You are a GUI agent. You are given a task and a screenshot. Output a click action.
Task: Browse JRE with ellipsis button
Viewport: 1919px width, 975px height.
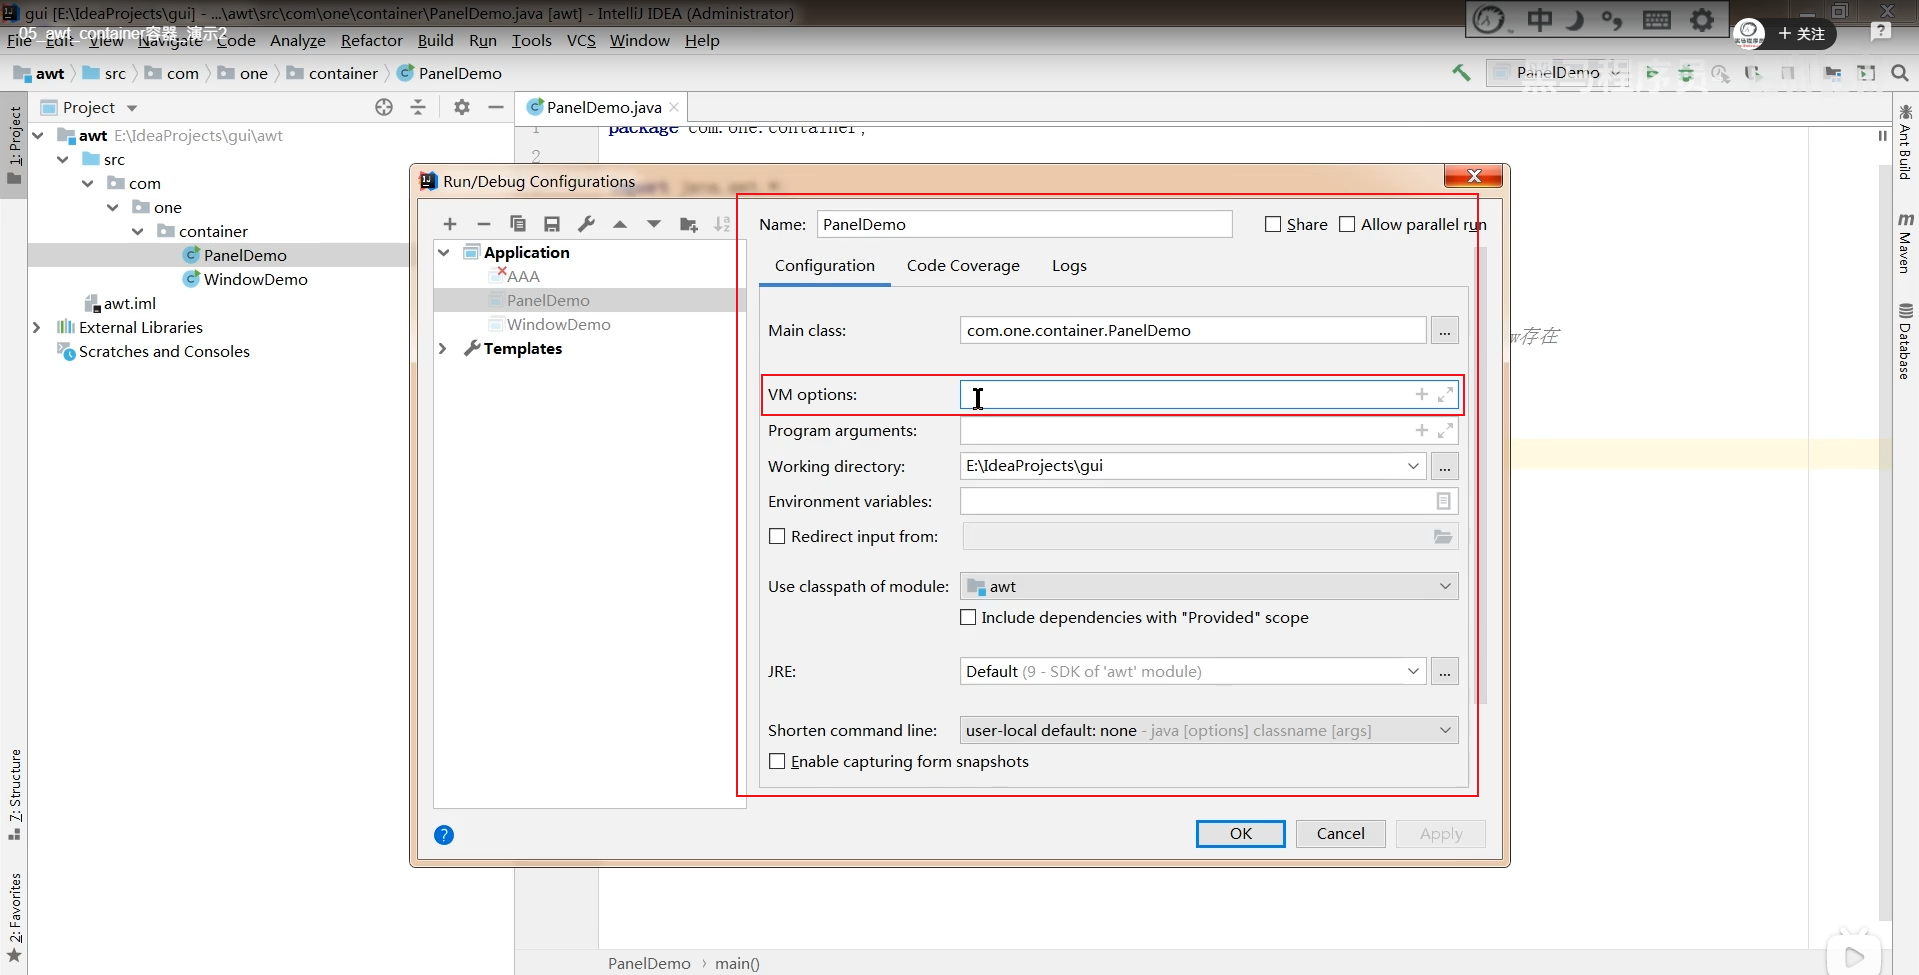click(1445, 671)
